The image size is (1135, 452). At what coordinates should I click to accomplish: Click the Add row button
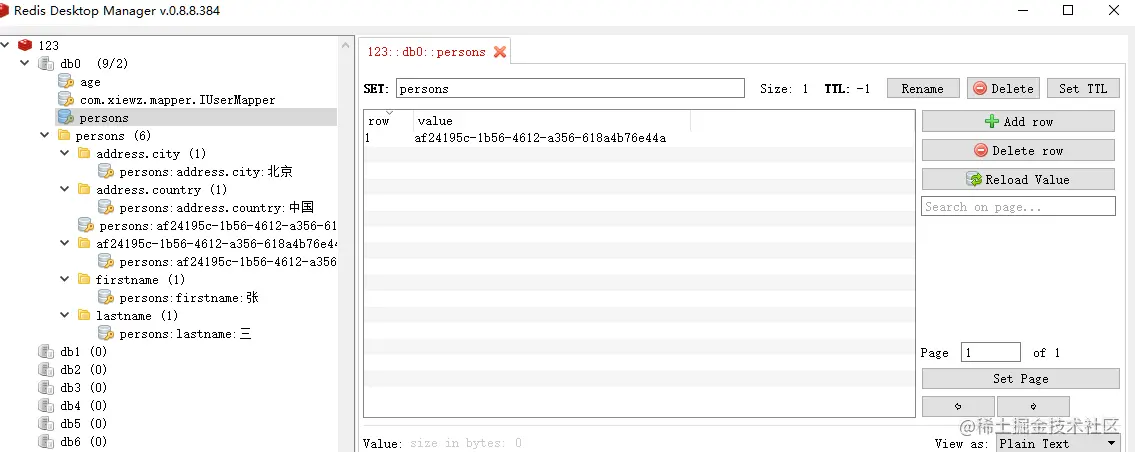click(1018, 122)
